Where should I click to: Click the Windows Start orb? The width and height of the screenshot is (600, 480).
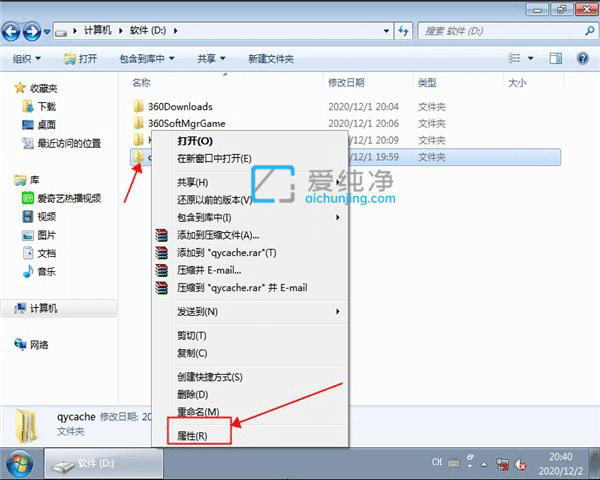(x=20, y=464)
